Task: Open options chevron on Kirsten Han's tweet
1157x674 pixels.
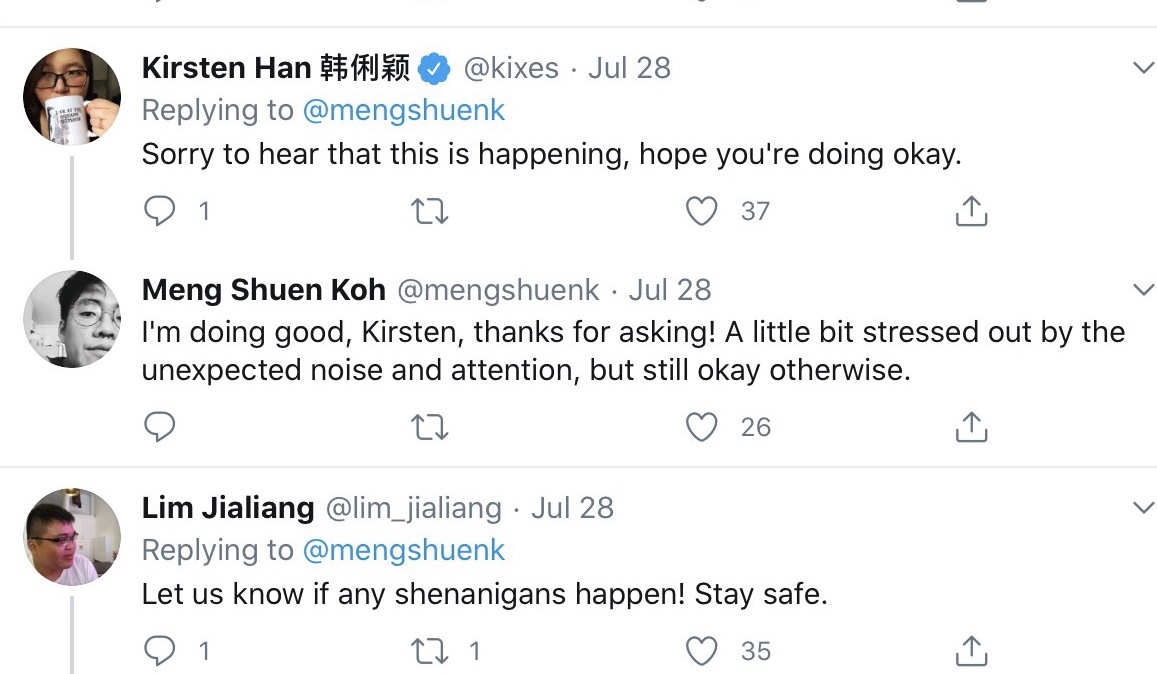Action: pos(1143,68)
